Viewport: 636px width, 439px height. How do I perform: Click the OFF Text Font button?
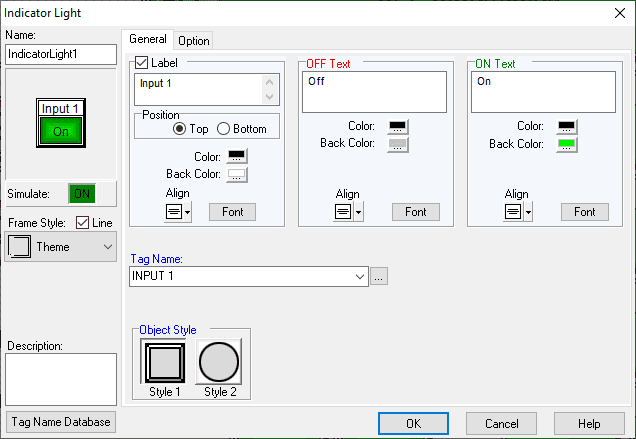click(x=416, y=212)
